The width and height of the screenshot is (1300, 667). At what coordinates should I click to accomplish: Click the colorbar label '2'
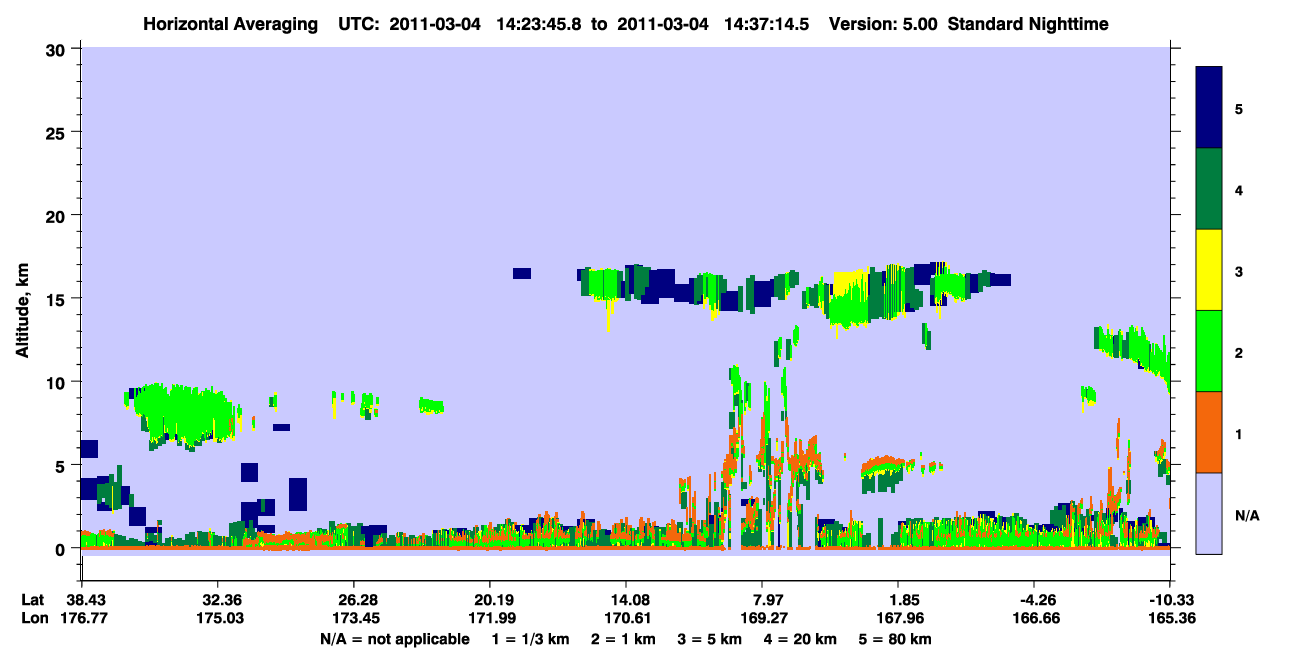pos(1238,353)
